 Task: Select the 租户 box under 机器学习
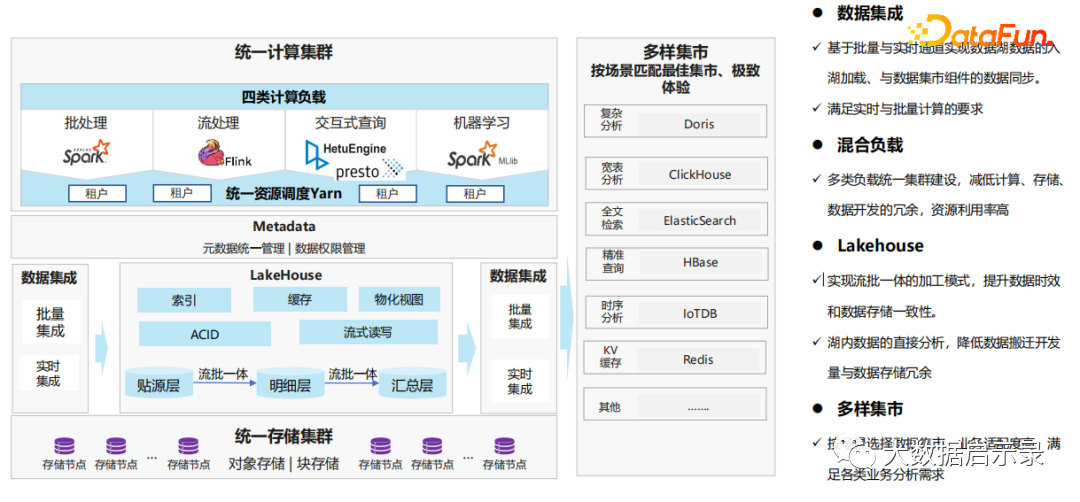475,194
